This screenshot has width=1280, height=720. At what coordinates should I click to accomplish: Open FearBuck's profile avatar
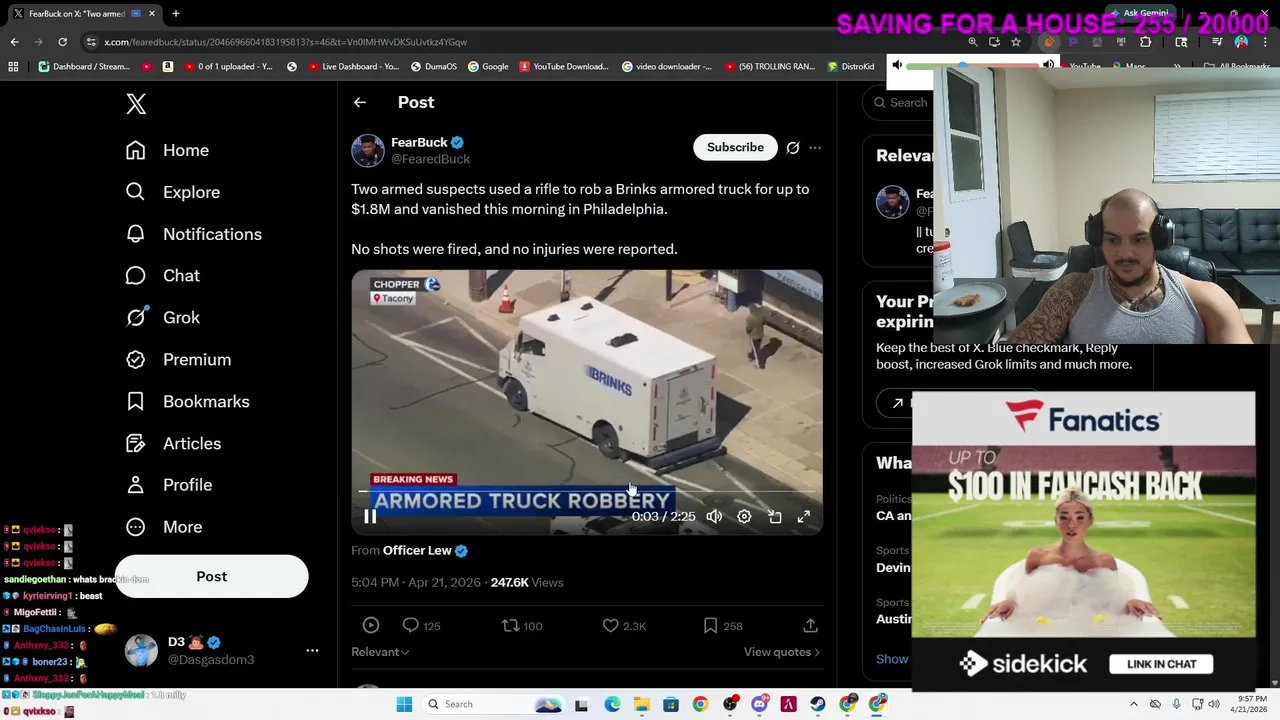368,150
